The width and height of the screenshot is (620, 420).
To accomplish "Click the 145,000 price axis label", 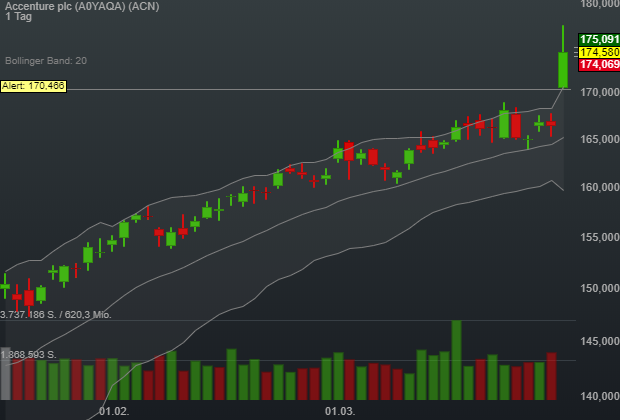I will [x=600, y=341].
